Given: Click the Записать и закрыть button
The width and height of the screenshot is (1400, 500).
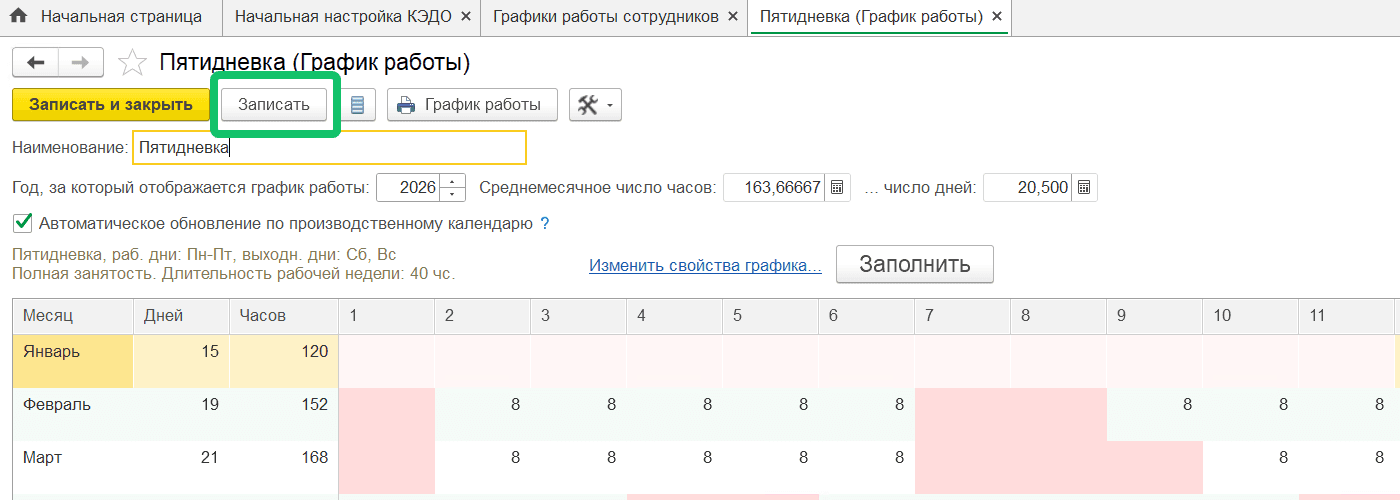Looking at the screenshot, I should (111, 104).
